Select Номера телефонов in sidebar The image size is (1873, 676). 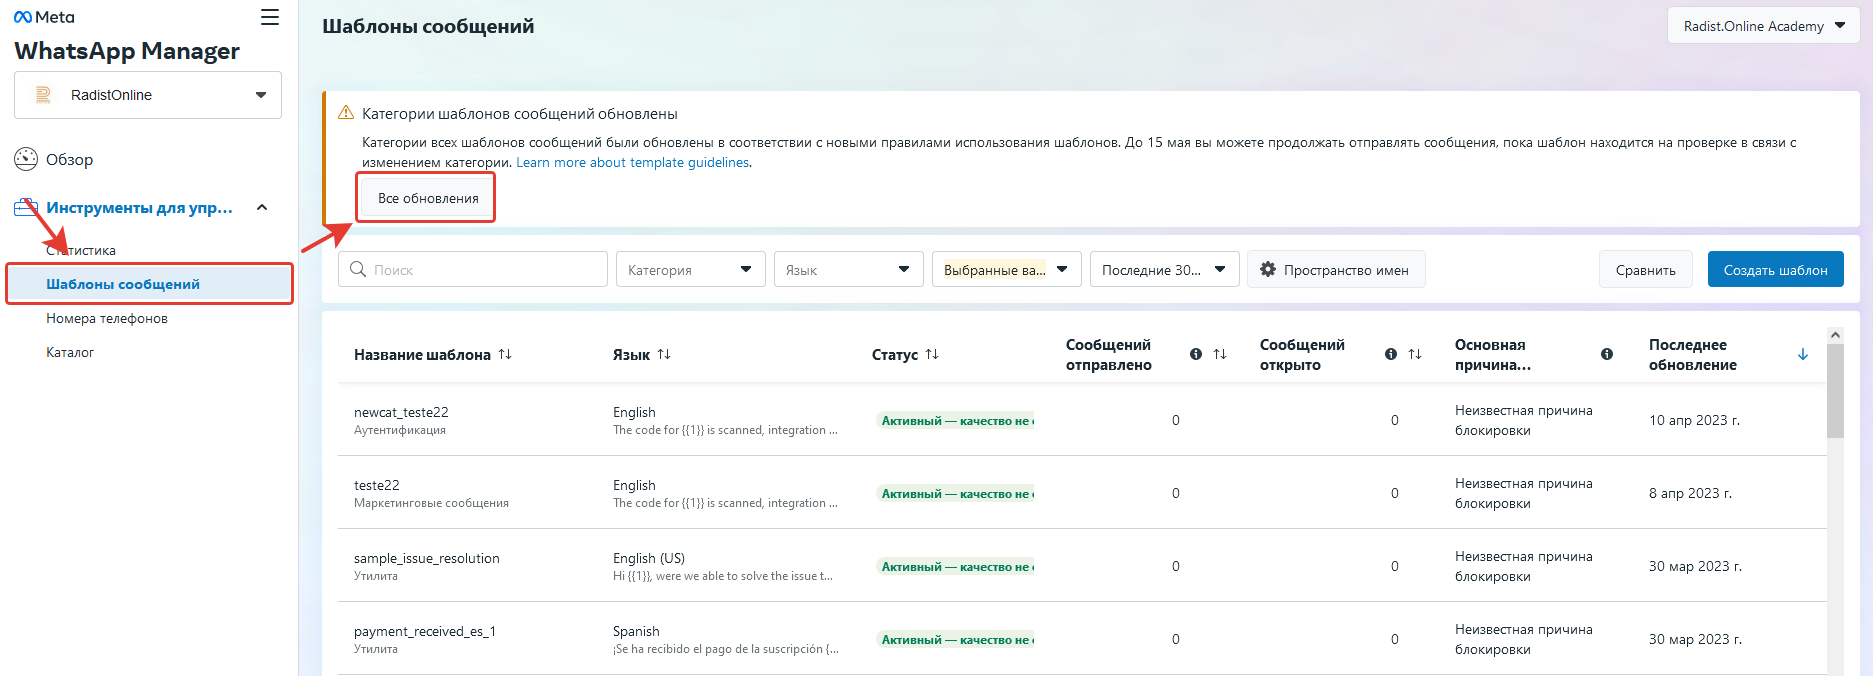click(x=107, y=318)
